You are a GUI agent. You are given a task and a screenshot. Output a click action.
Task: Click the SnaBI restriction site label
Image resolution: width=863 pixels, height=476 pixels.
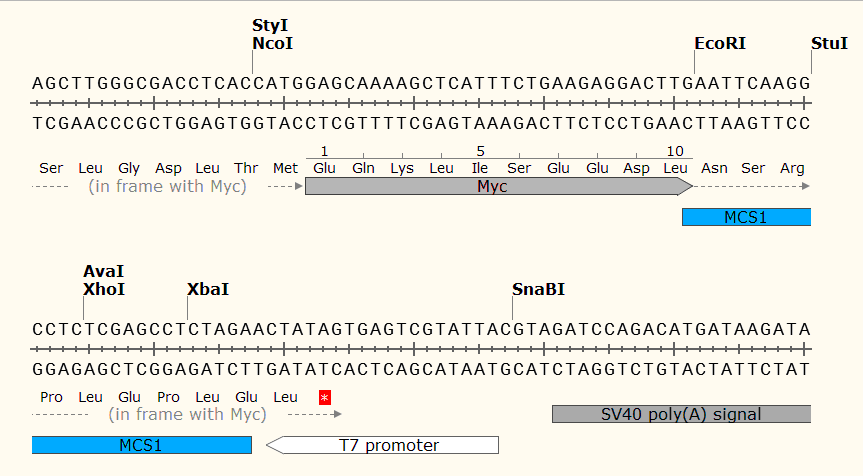pyautogui.click(x=538, y=290)
